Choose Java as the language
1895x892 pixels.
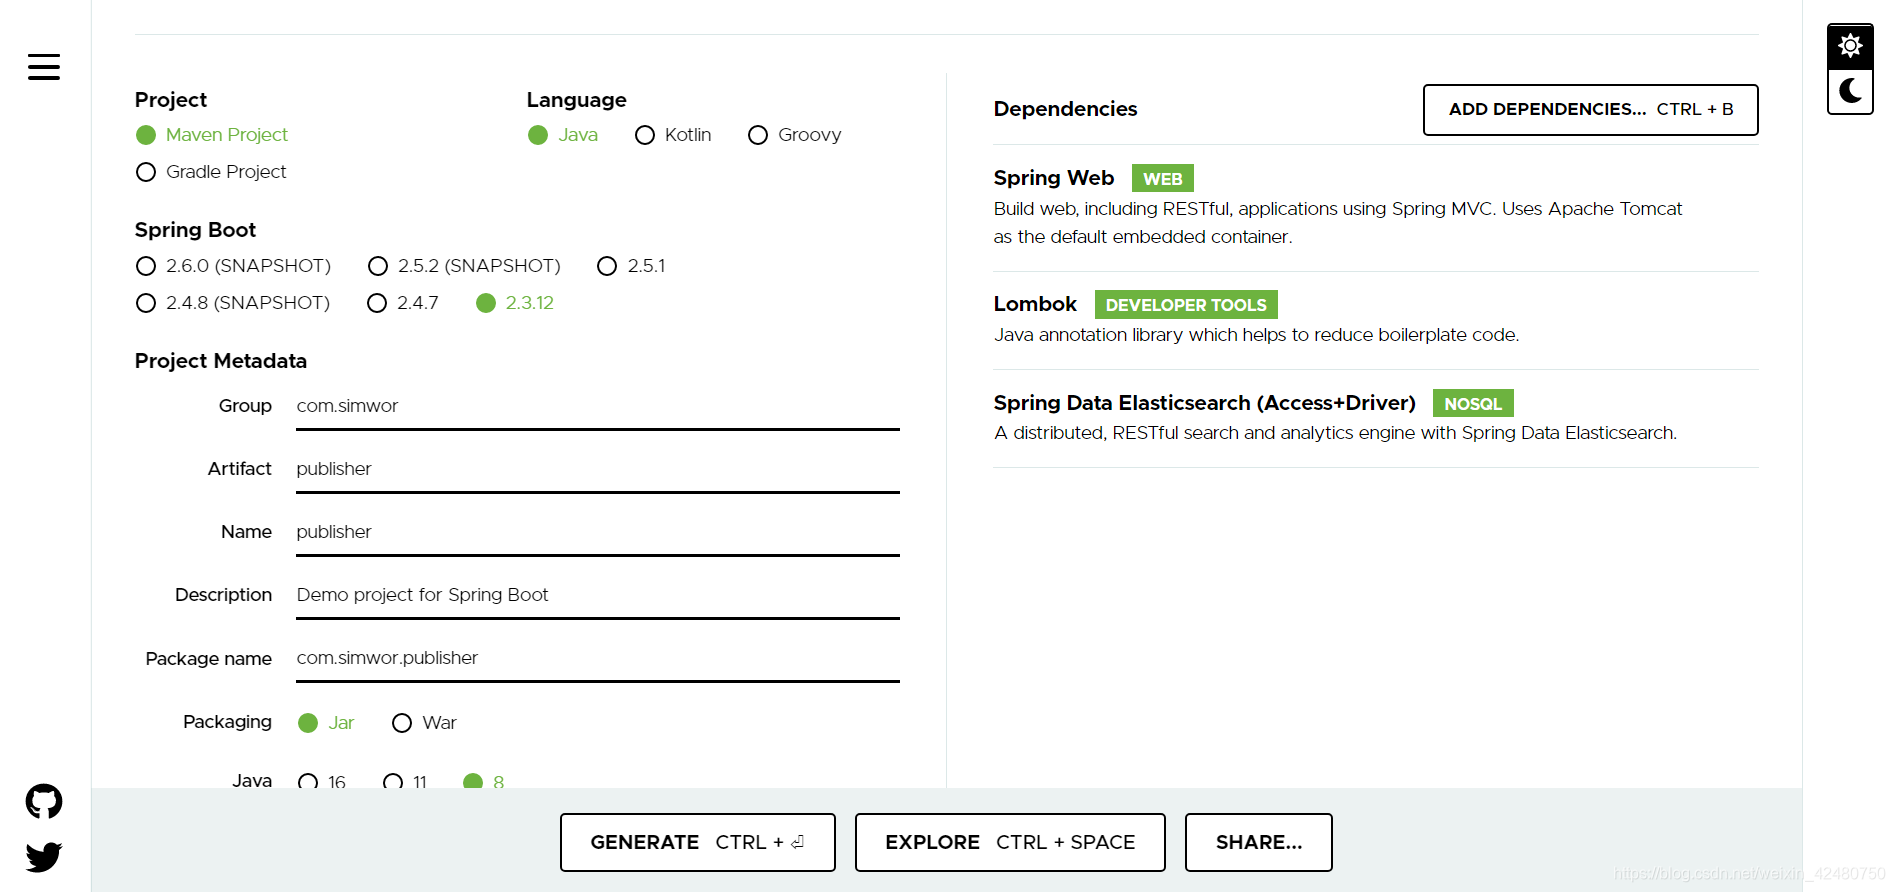point(563,135)
